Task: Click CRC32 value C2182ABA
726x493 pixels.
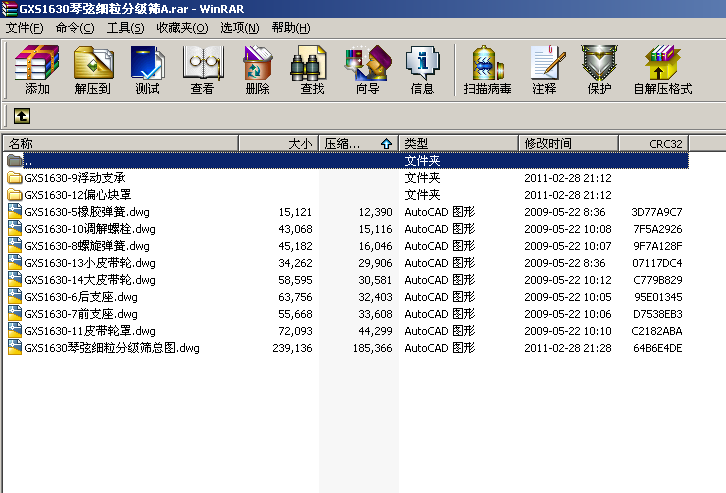Action: [657, 331]
